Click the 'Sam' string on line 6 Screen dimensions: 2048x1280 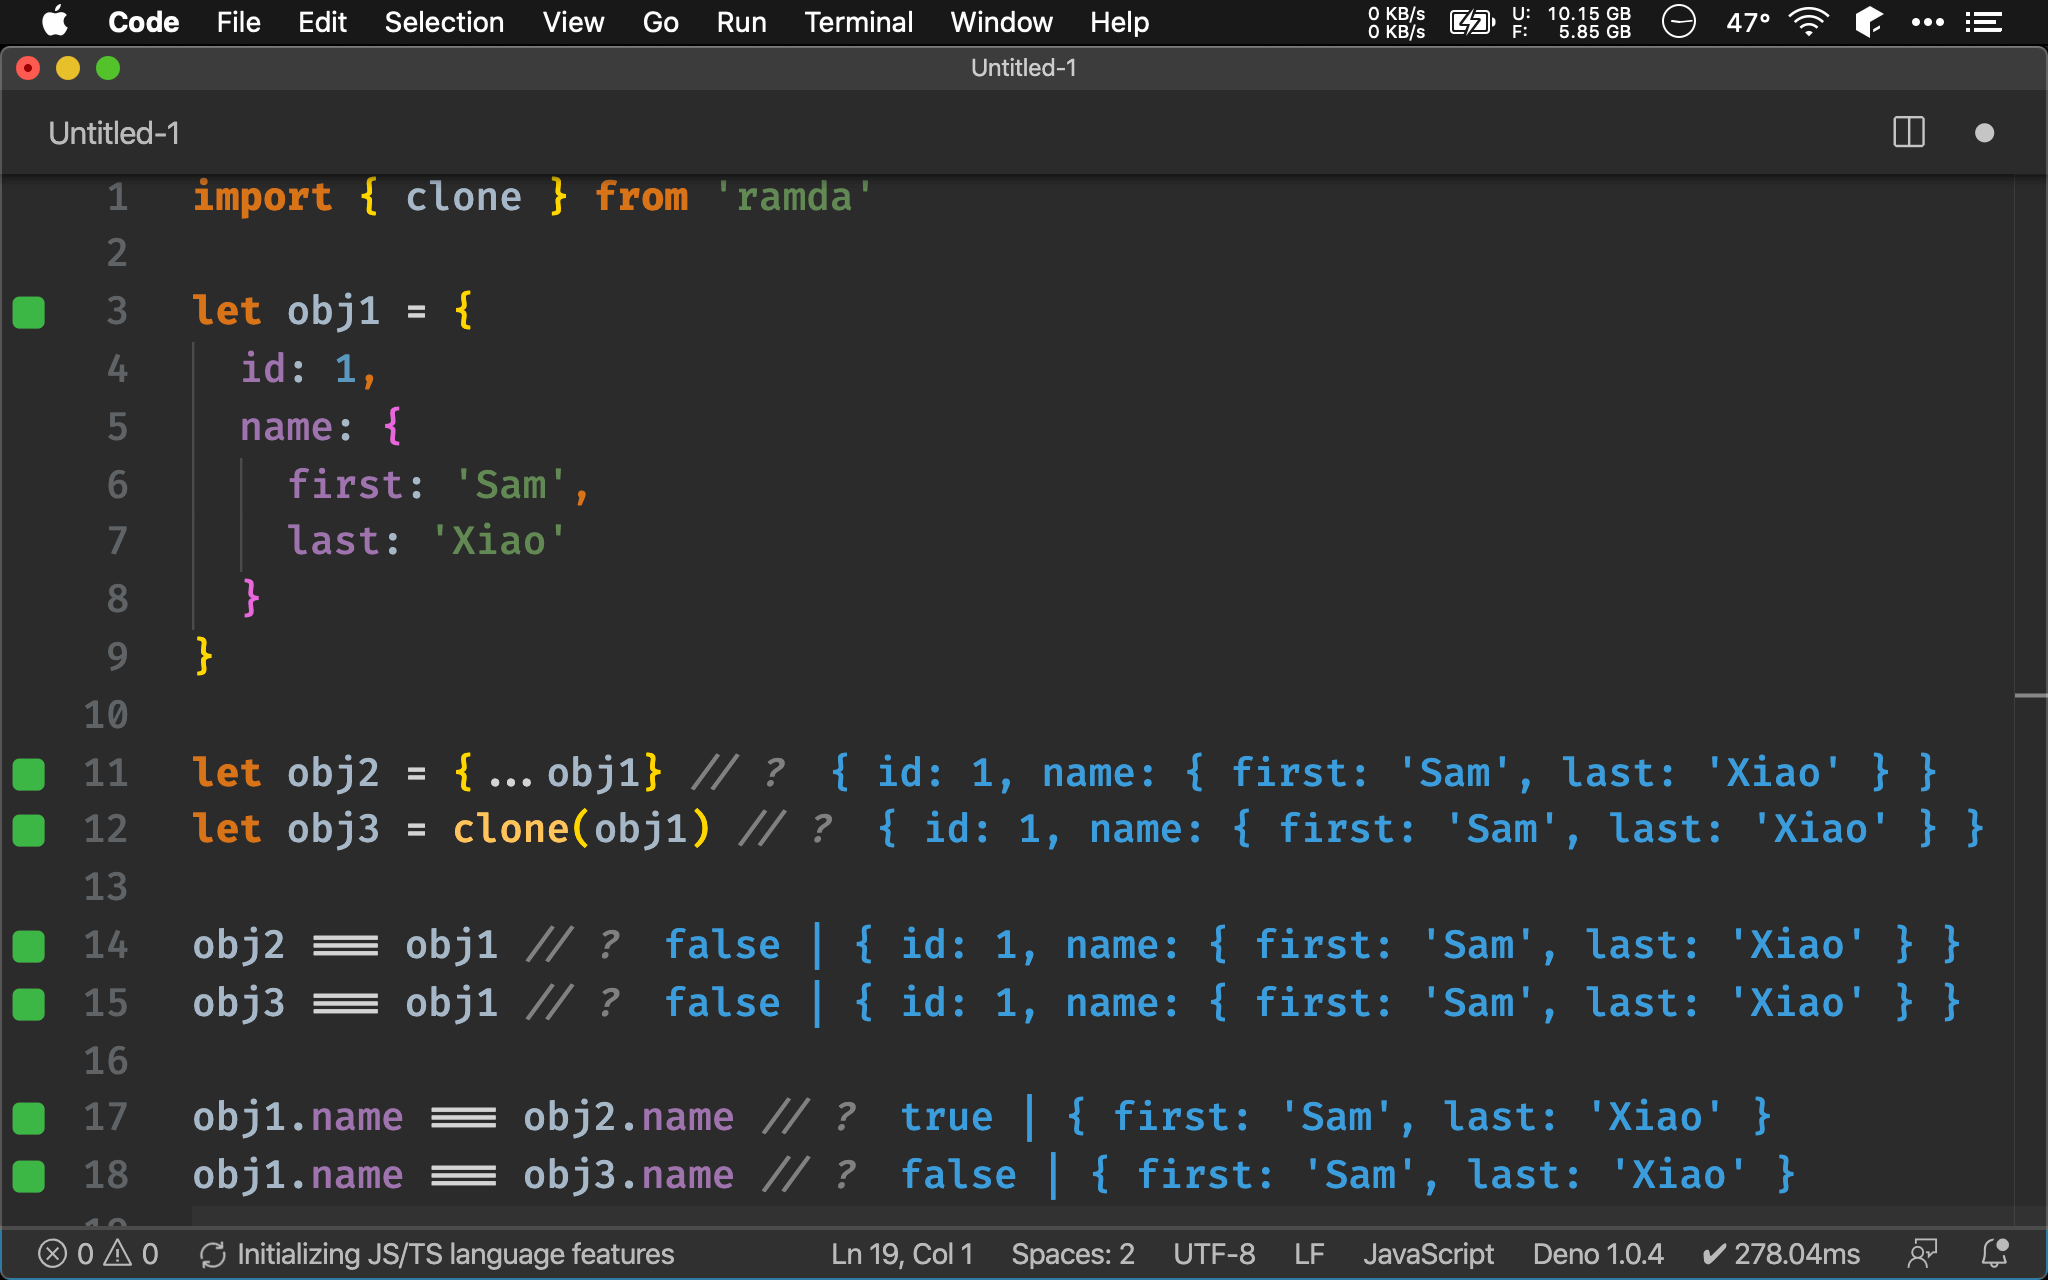(510, 485)
